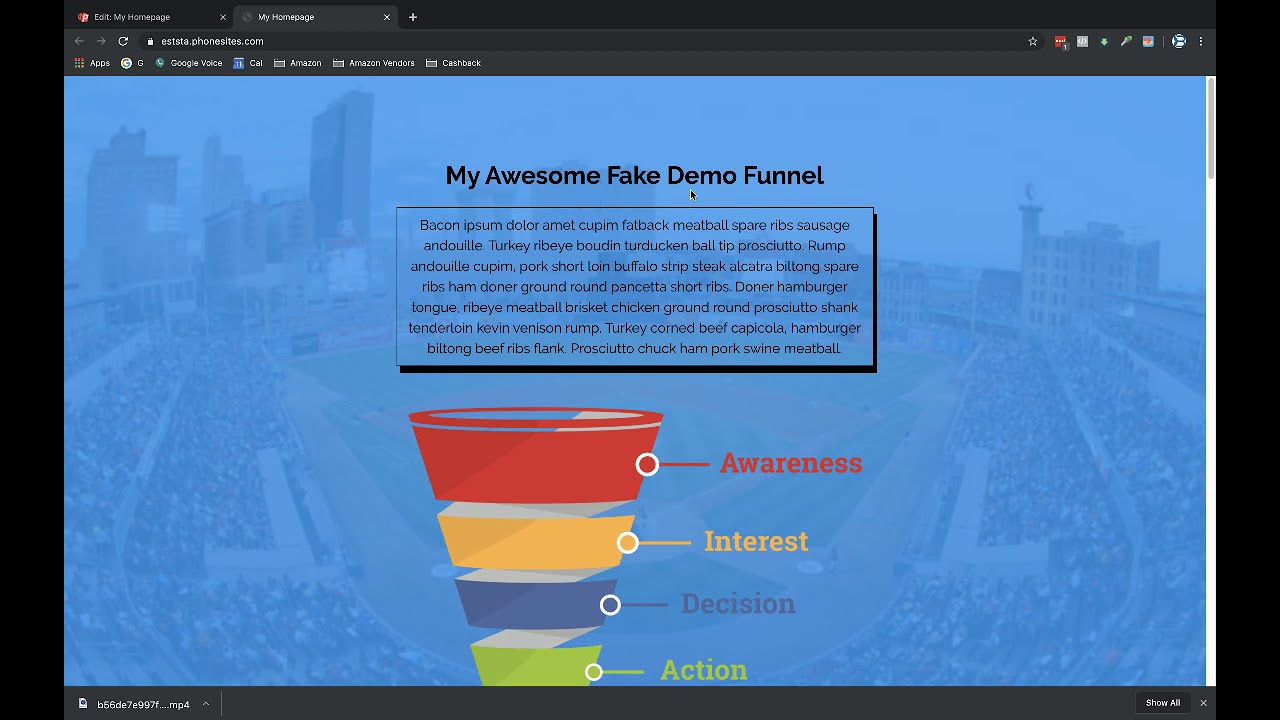Image resolution: width=1280 pixels, height=720 pixels.
Task: View site security lock info
Action: [150, 41]
